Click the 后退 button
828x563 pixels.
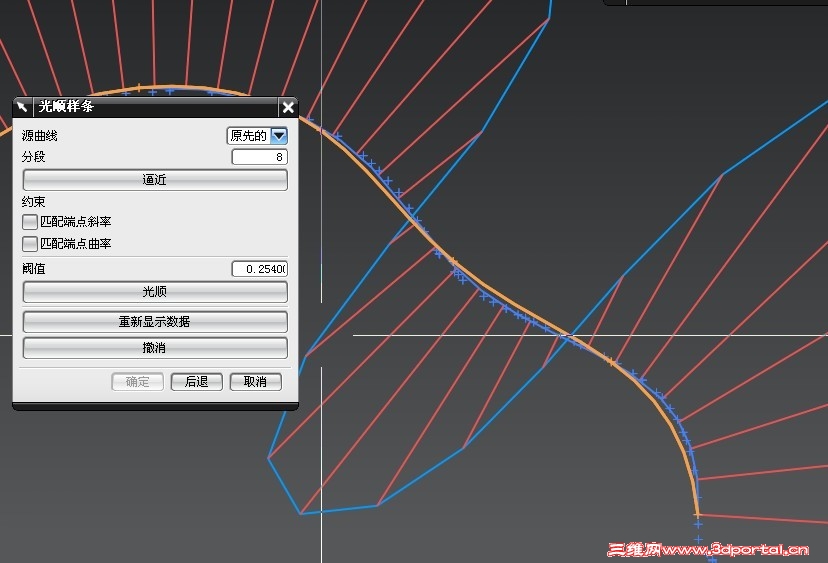(x=197, y=382)
